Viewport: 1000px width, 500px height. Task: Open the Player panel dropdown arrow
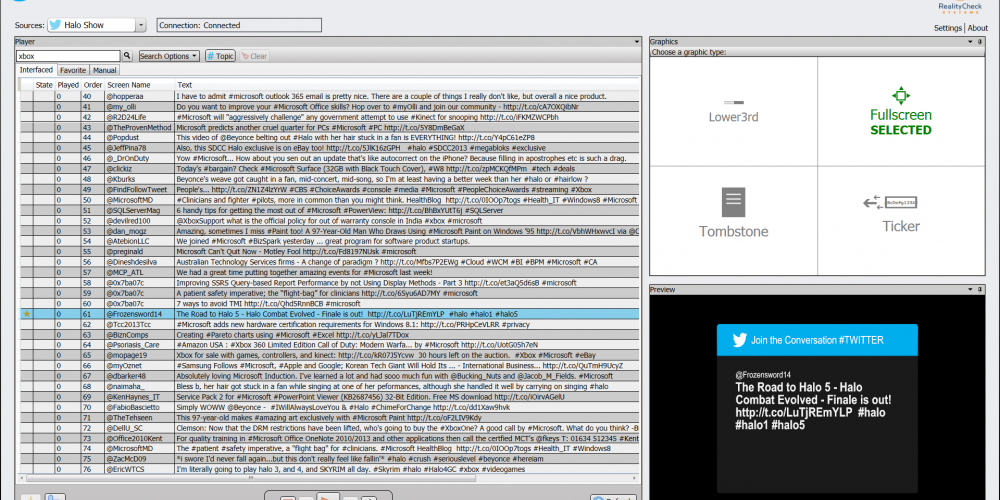point(636,41)
